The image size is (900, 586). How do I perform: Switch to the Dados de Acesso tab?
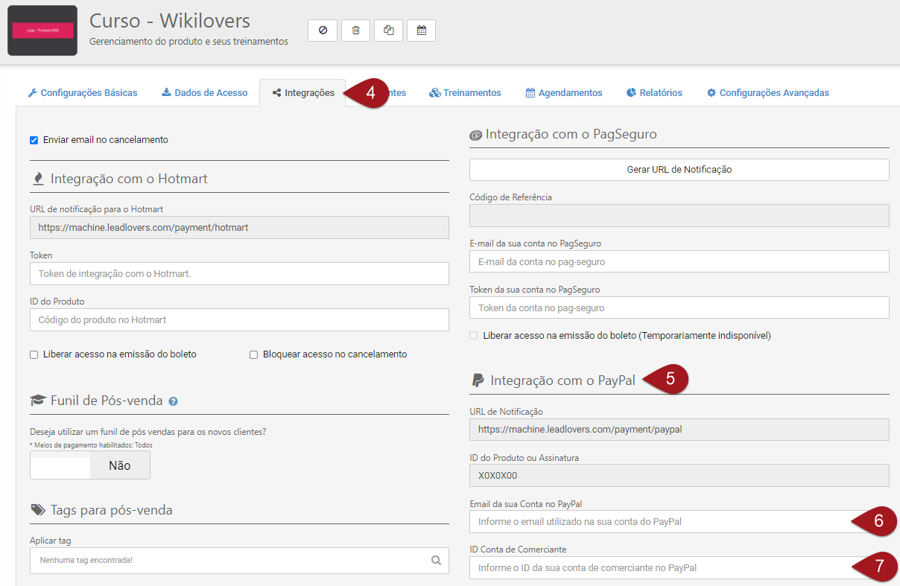pos(205,93)
